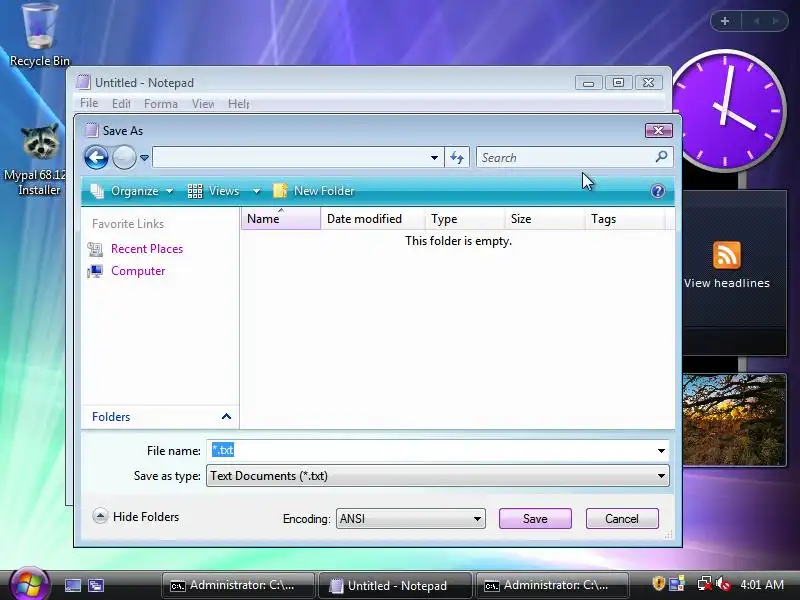800x600 pixels.
Task: Minimize the Notepad window
Action: click(588, 83)
